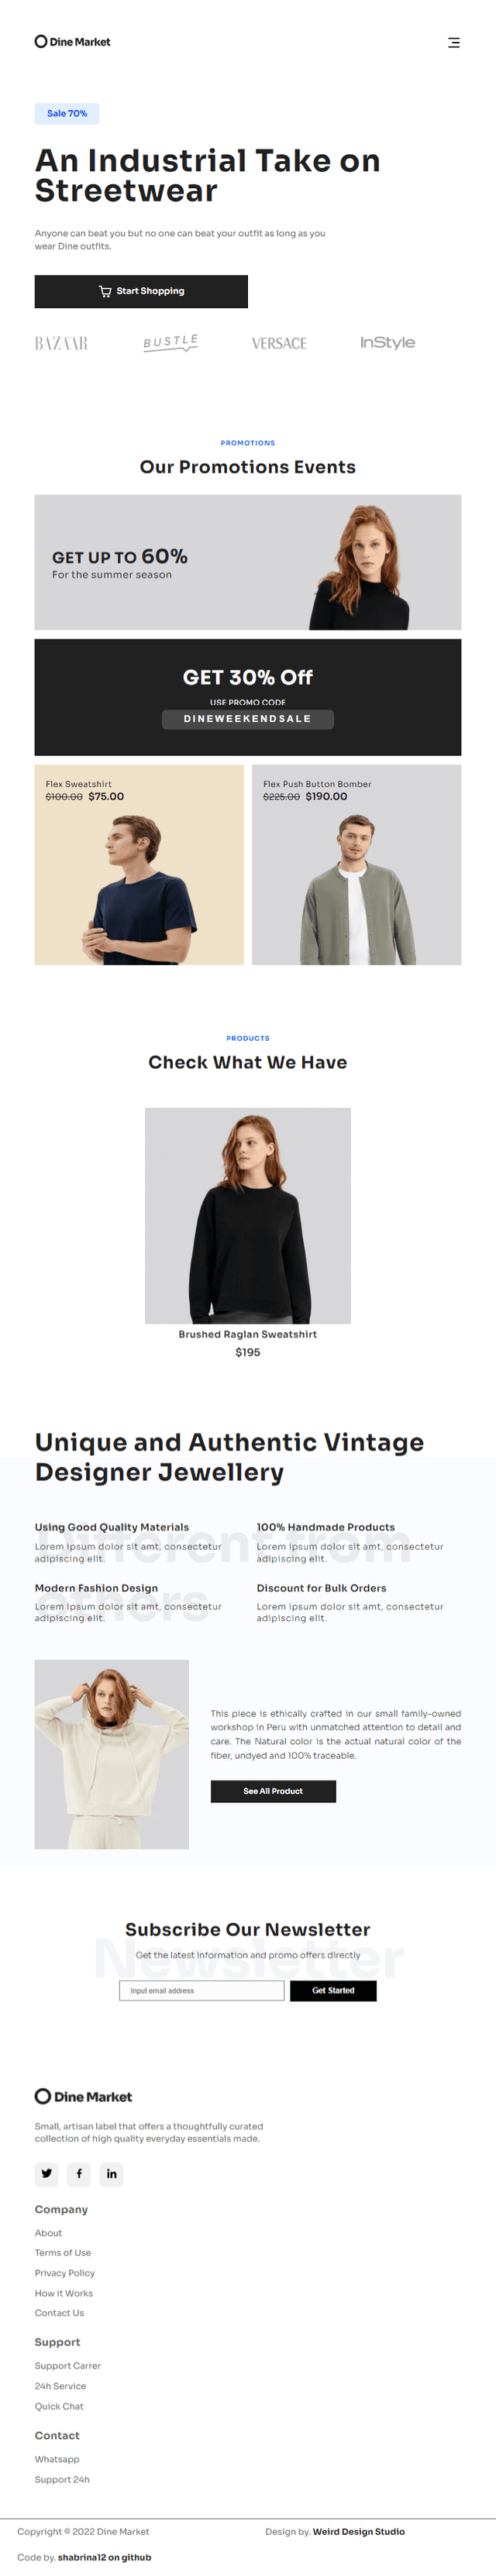Click the Start Shopping button
The height and width of the screenshot is (2576, 496).
coord(141,291)
